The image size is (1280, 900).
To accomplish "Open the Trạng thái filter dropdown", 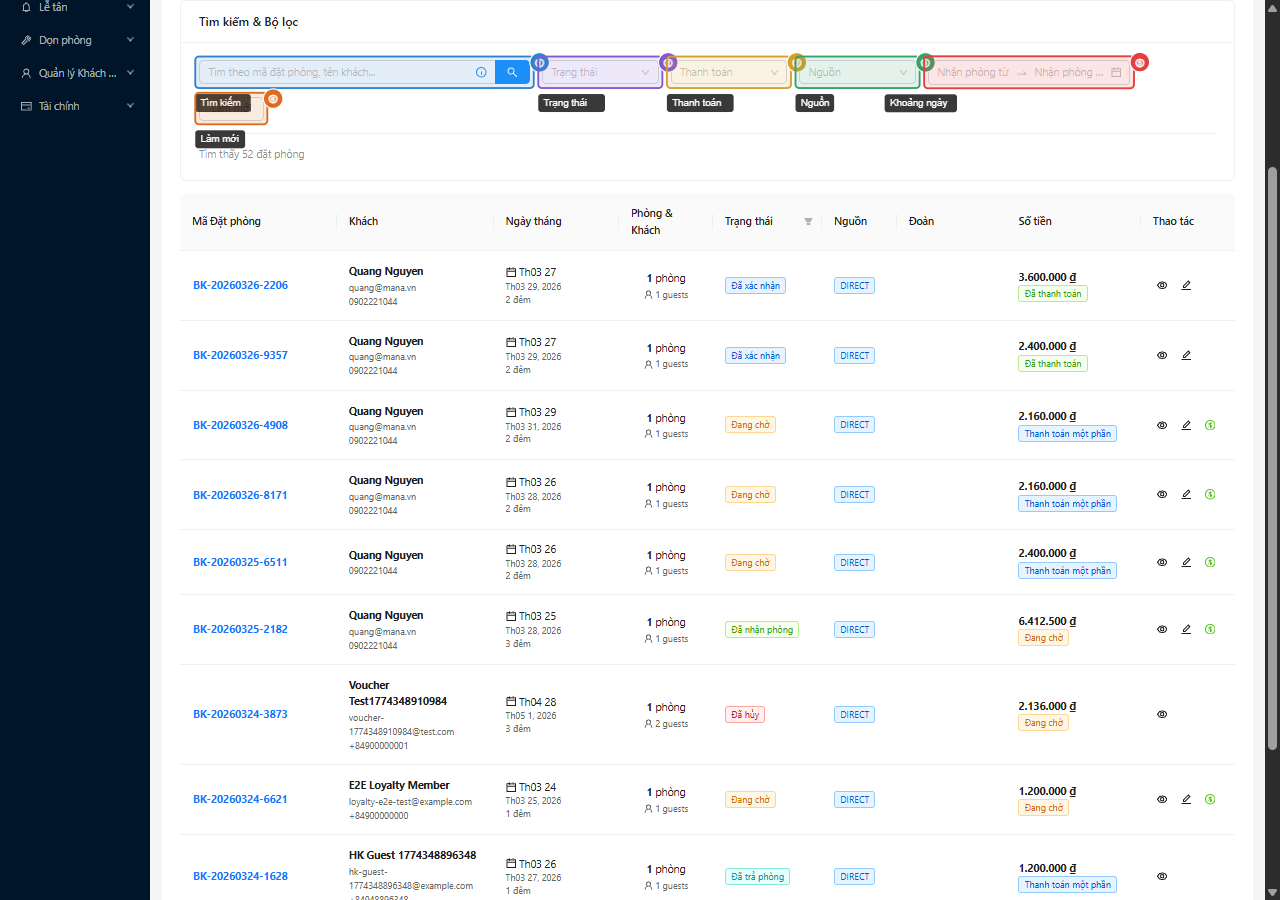I will pos(600,72).
